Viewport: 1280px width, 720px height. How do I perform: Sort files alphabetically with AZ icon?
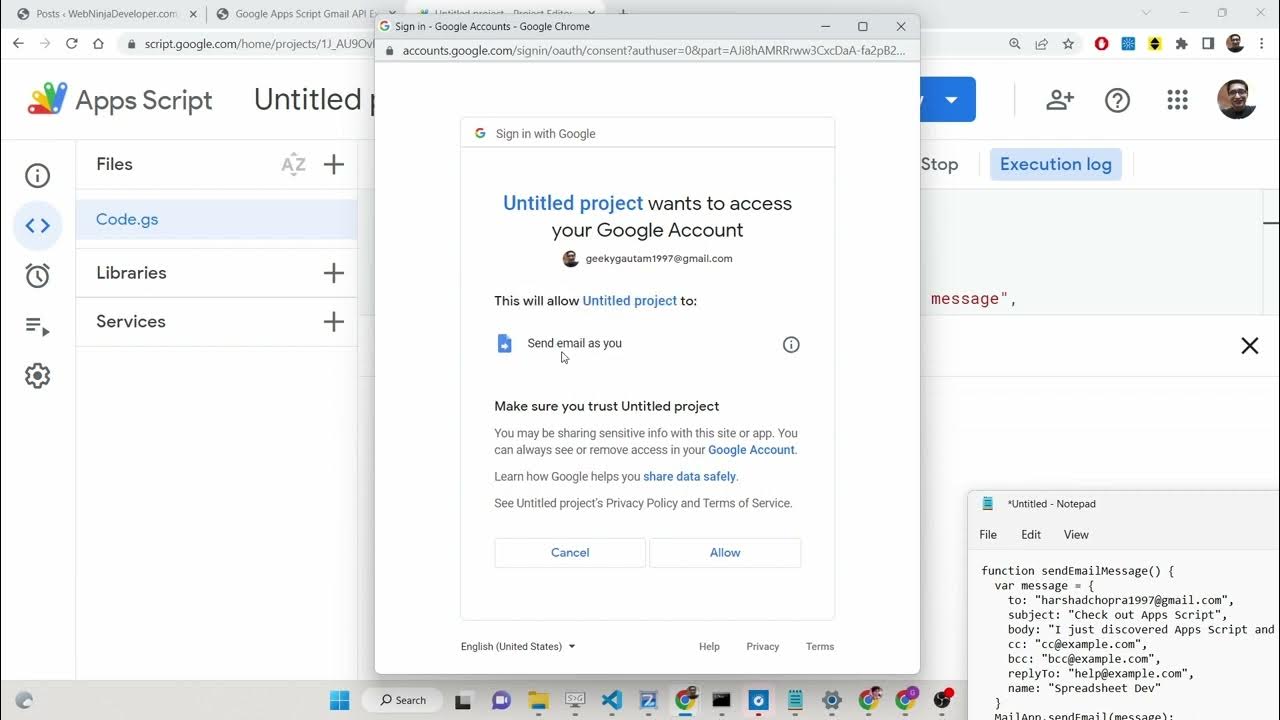tap(293, 165)
